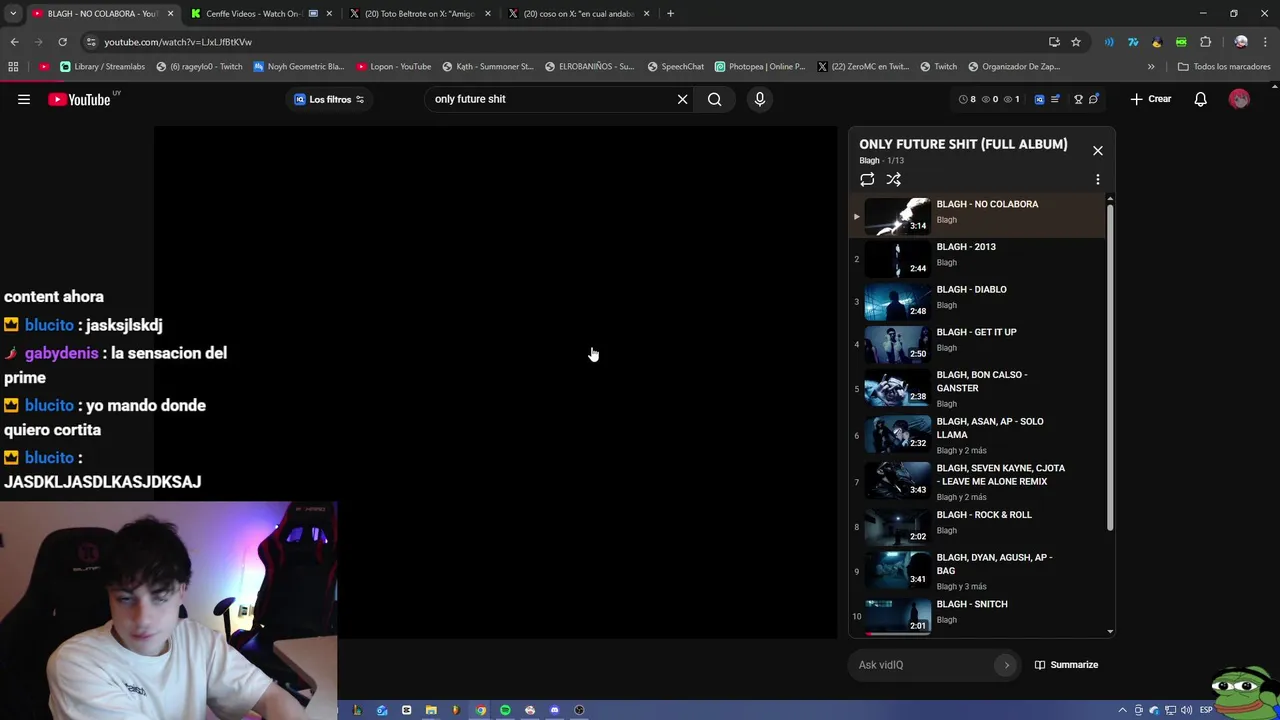1280x720 pixels.
Task: Toggle playlist loop
Action: click(867, 180)
